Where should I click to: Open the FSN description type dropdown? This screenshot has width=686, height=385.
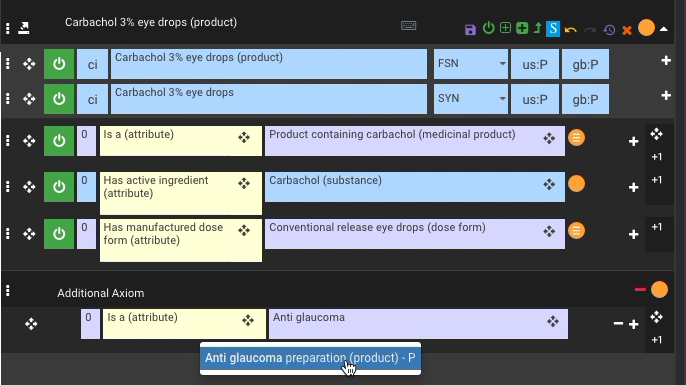coord(471,64)
